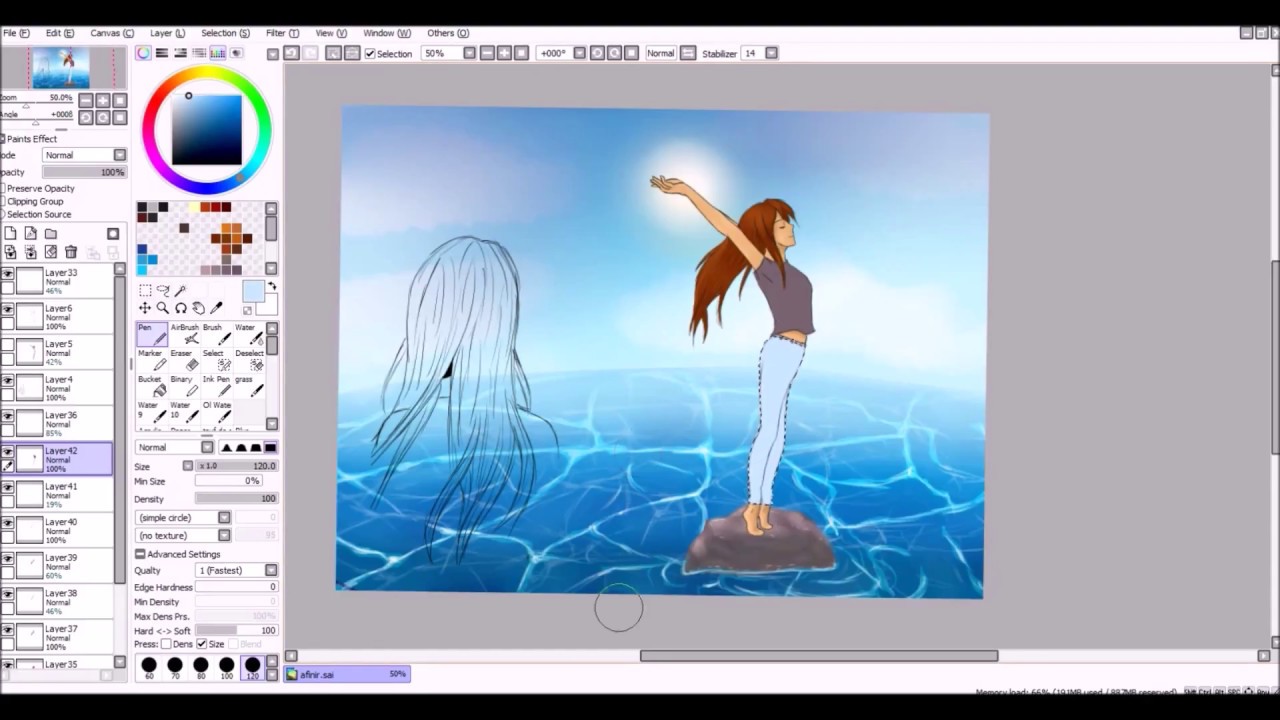Select the Marker tool
This screenshot has width=1280, height=720.
coord(152,360)
